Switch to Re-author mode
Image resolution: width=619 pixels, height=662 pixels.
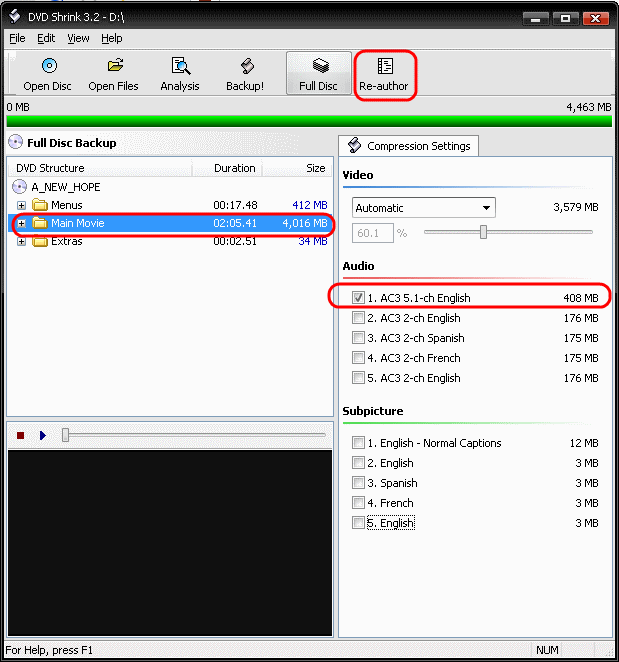pyautogui.click(x=384, y=75)
